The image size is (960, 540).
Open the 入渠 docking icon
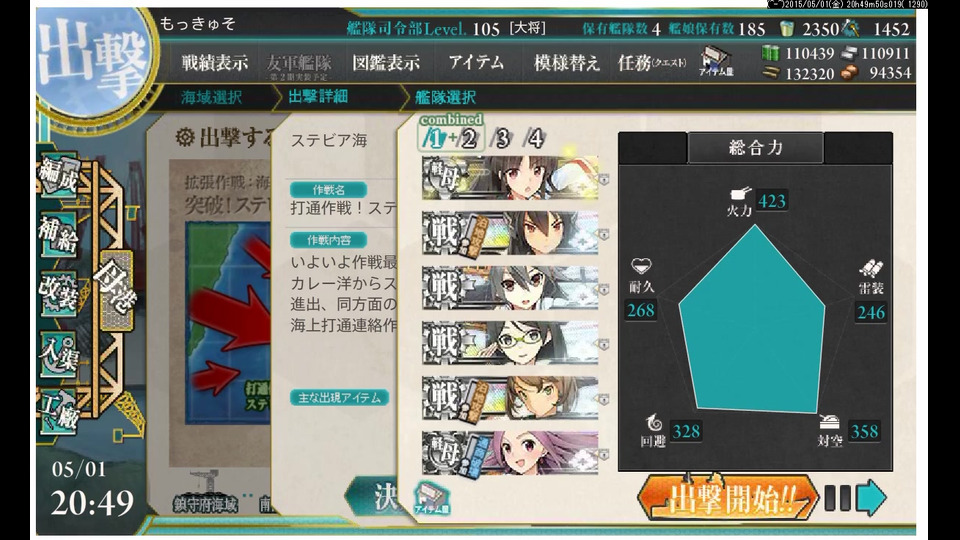[x=58, y=354]
